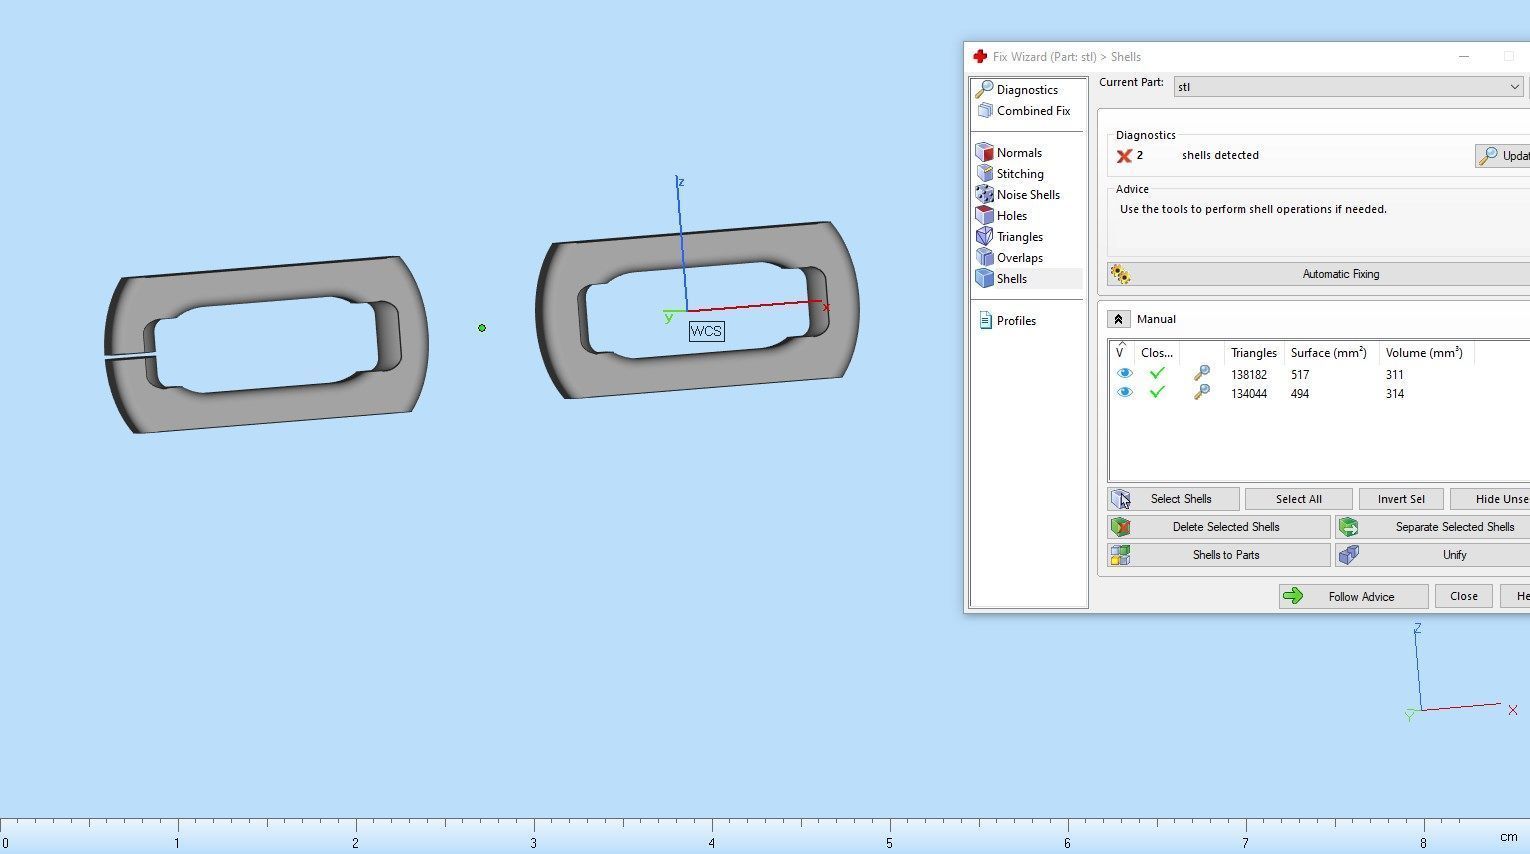The width and height of the screenshot is (1530, 854).
Task: Click Select All shells
Action: click(1299, 499)
